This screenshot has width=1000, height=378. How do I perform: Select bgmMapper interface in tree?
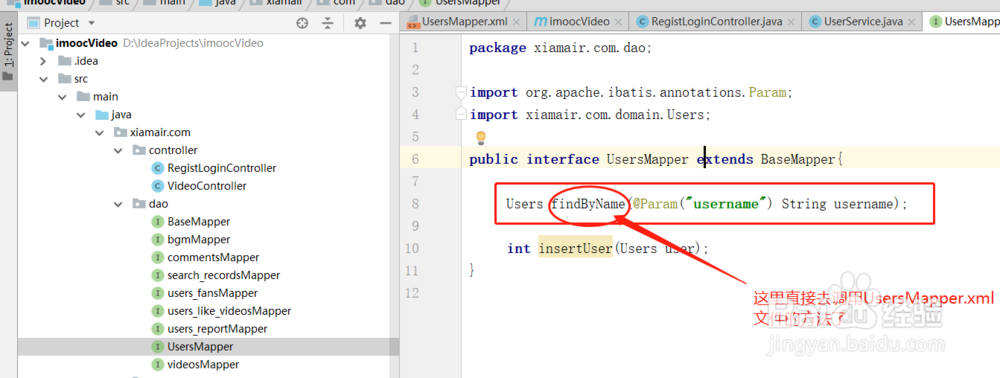[x=191, y=240]
